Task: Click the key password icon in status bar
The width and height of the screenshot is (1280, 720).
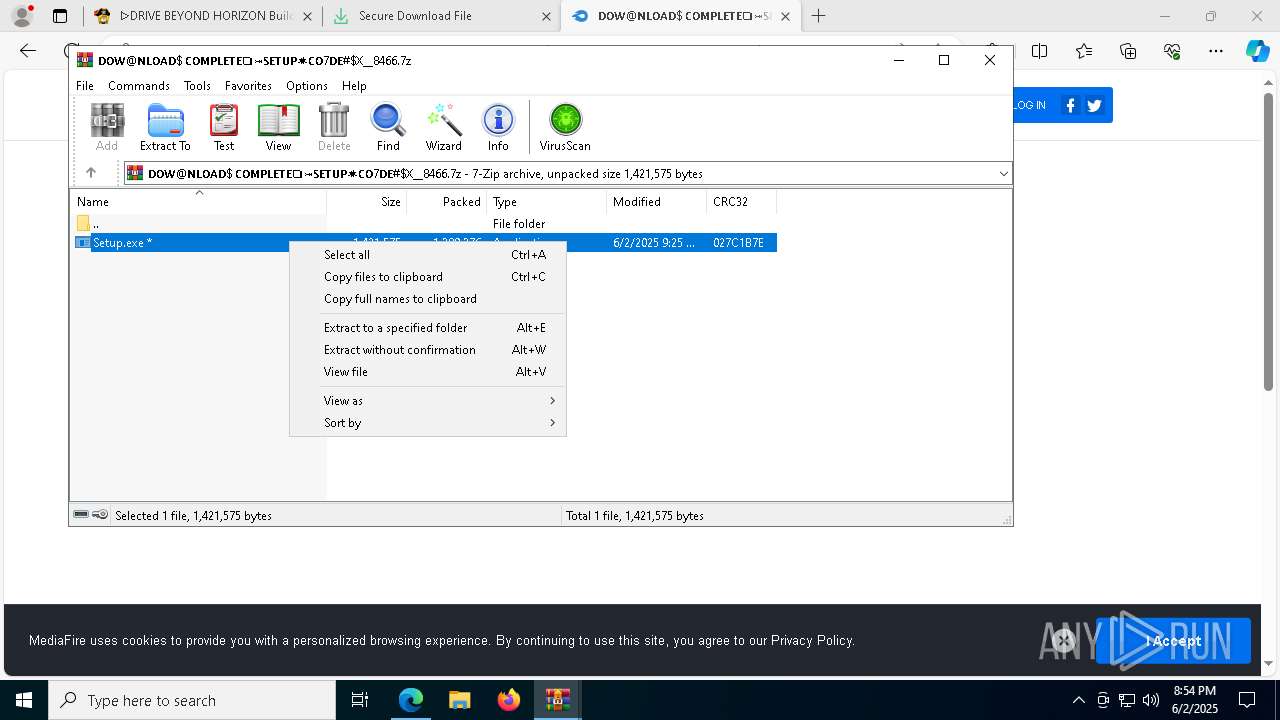Action: (100, 515)
